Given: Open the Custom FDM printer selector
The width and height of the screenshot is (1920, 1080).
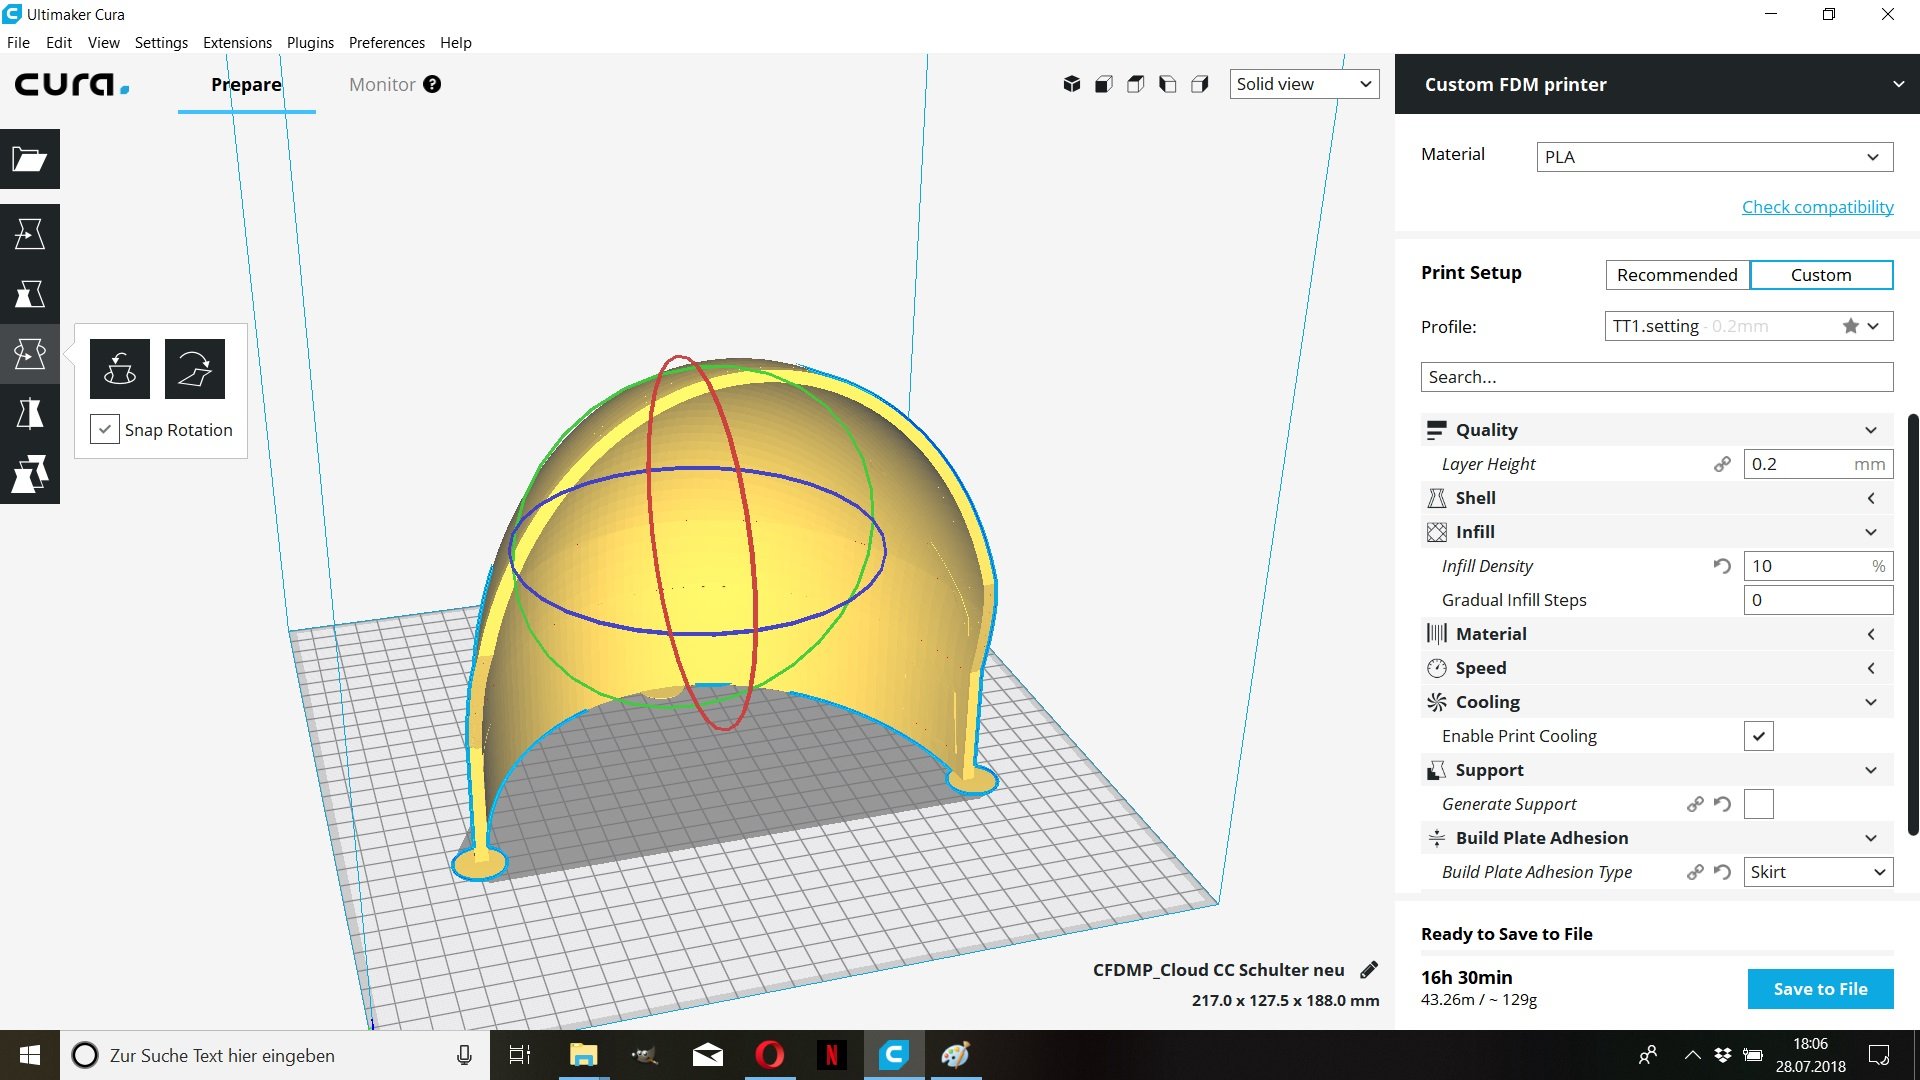Looking at the screenshot, I should (x=1657, y=84).
